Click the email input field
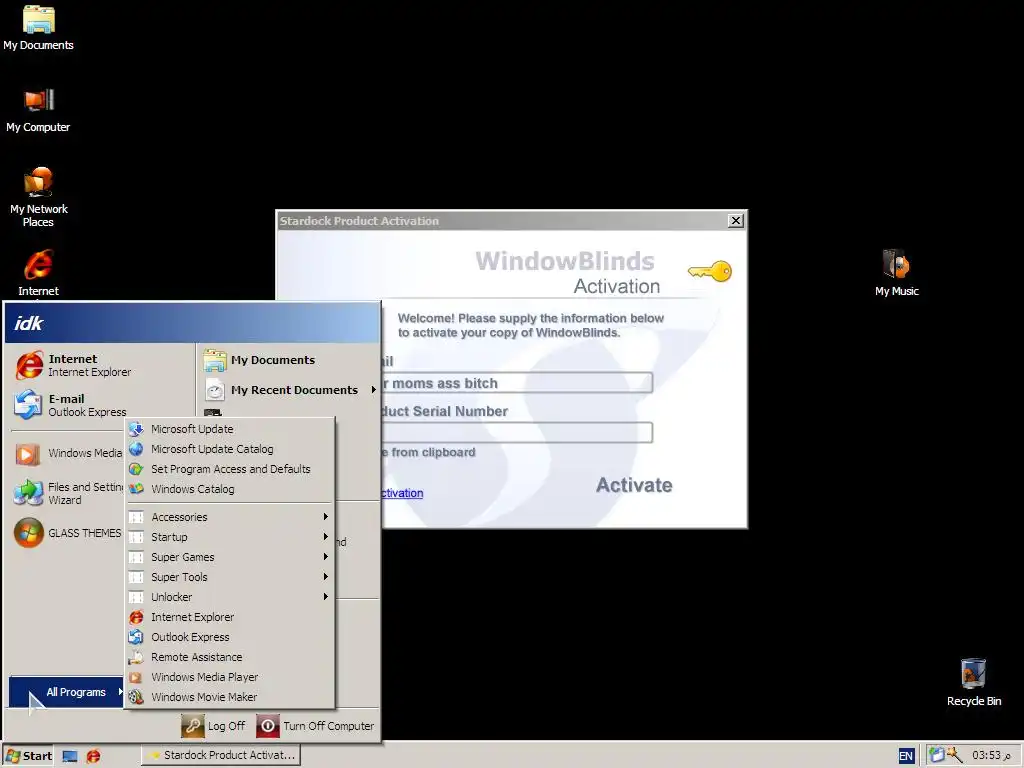The image size is (1024, 768). [517, 383]
